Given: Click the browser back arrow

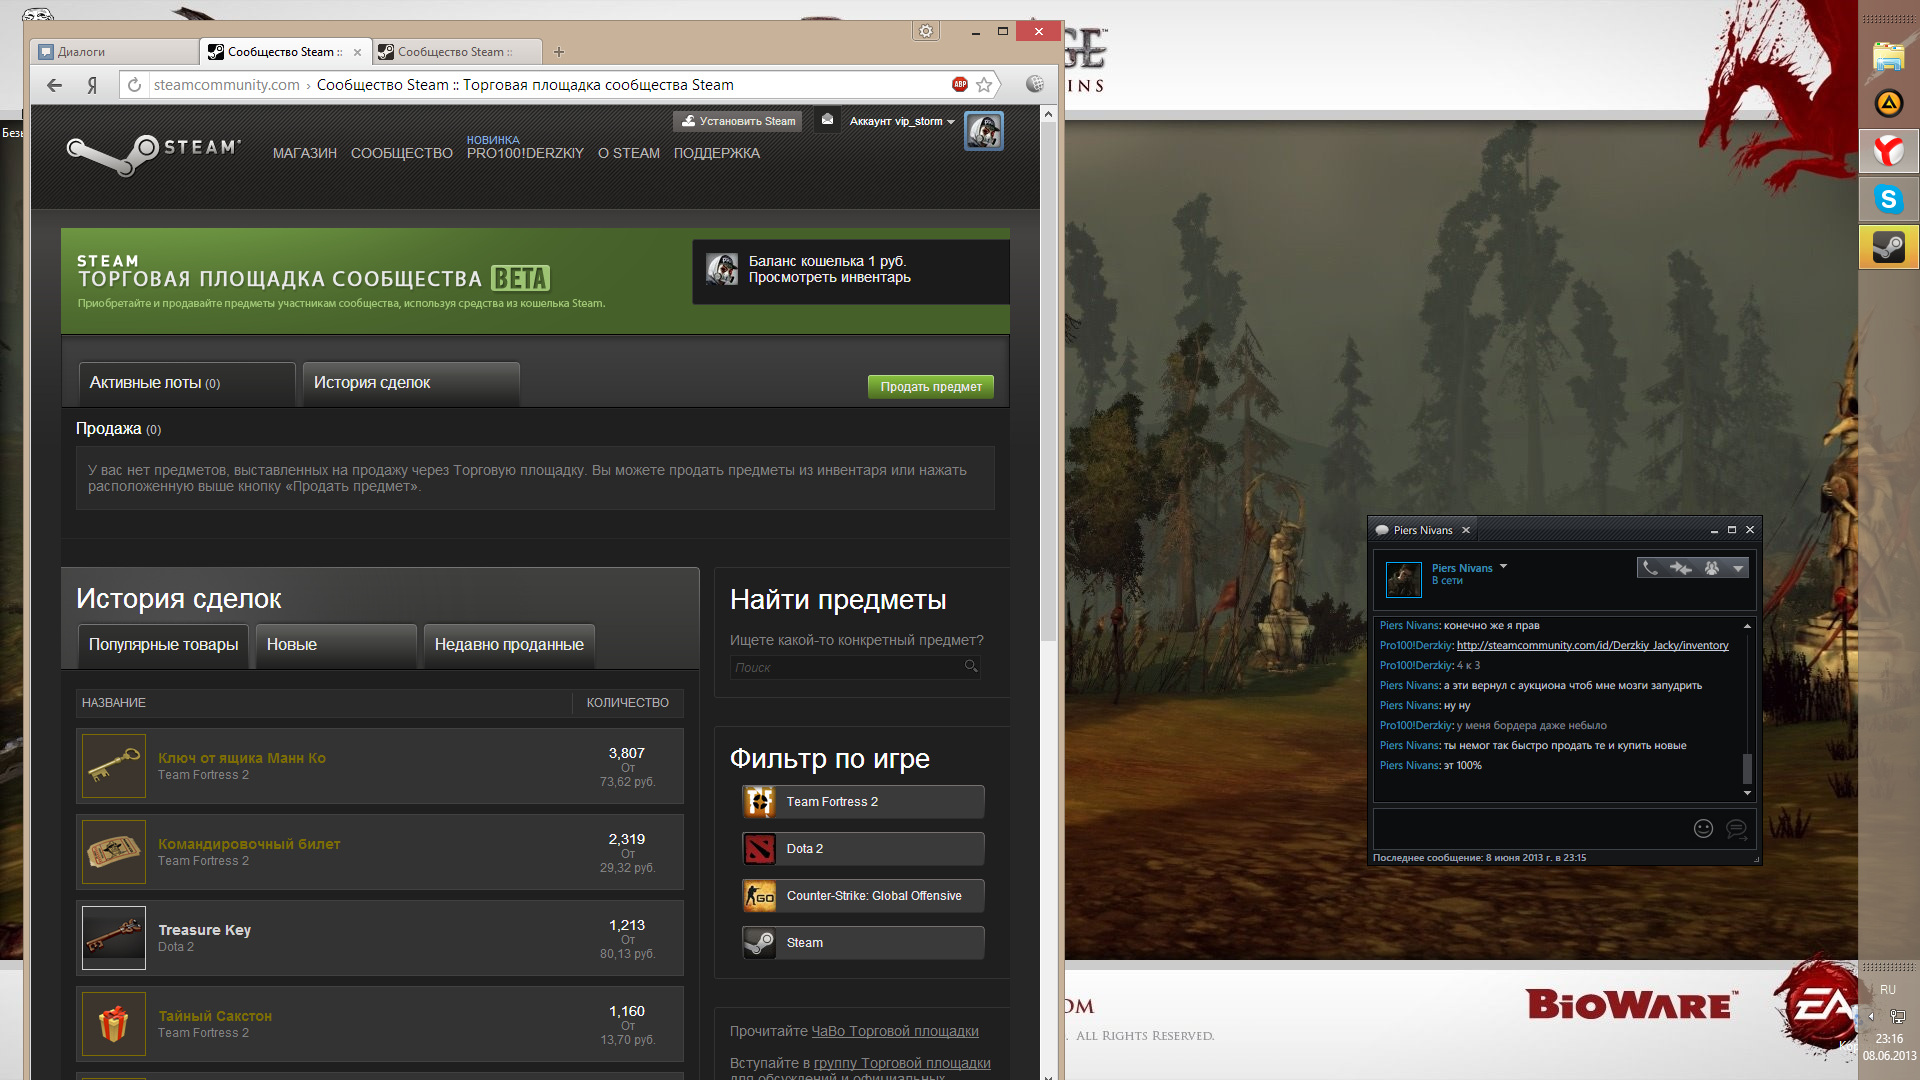Looking at the screenshot, I should tap(55, 85).
